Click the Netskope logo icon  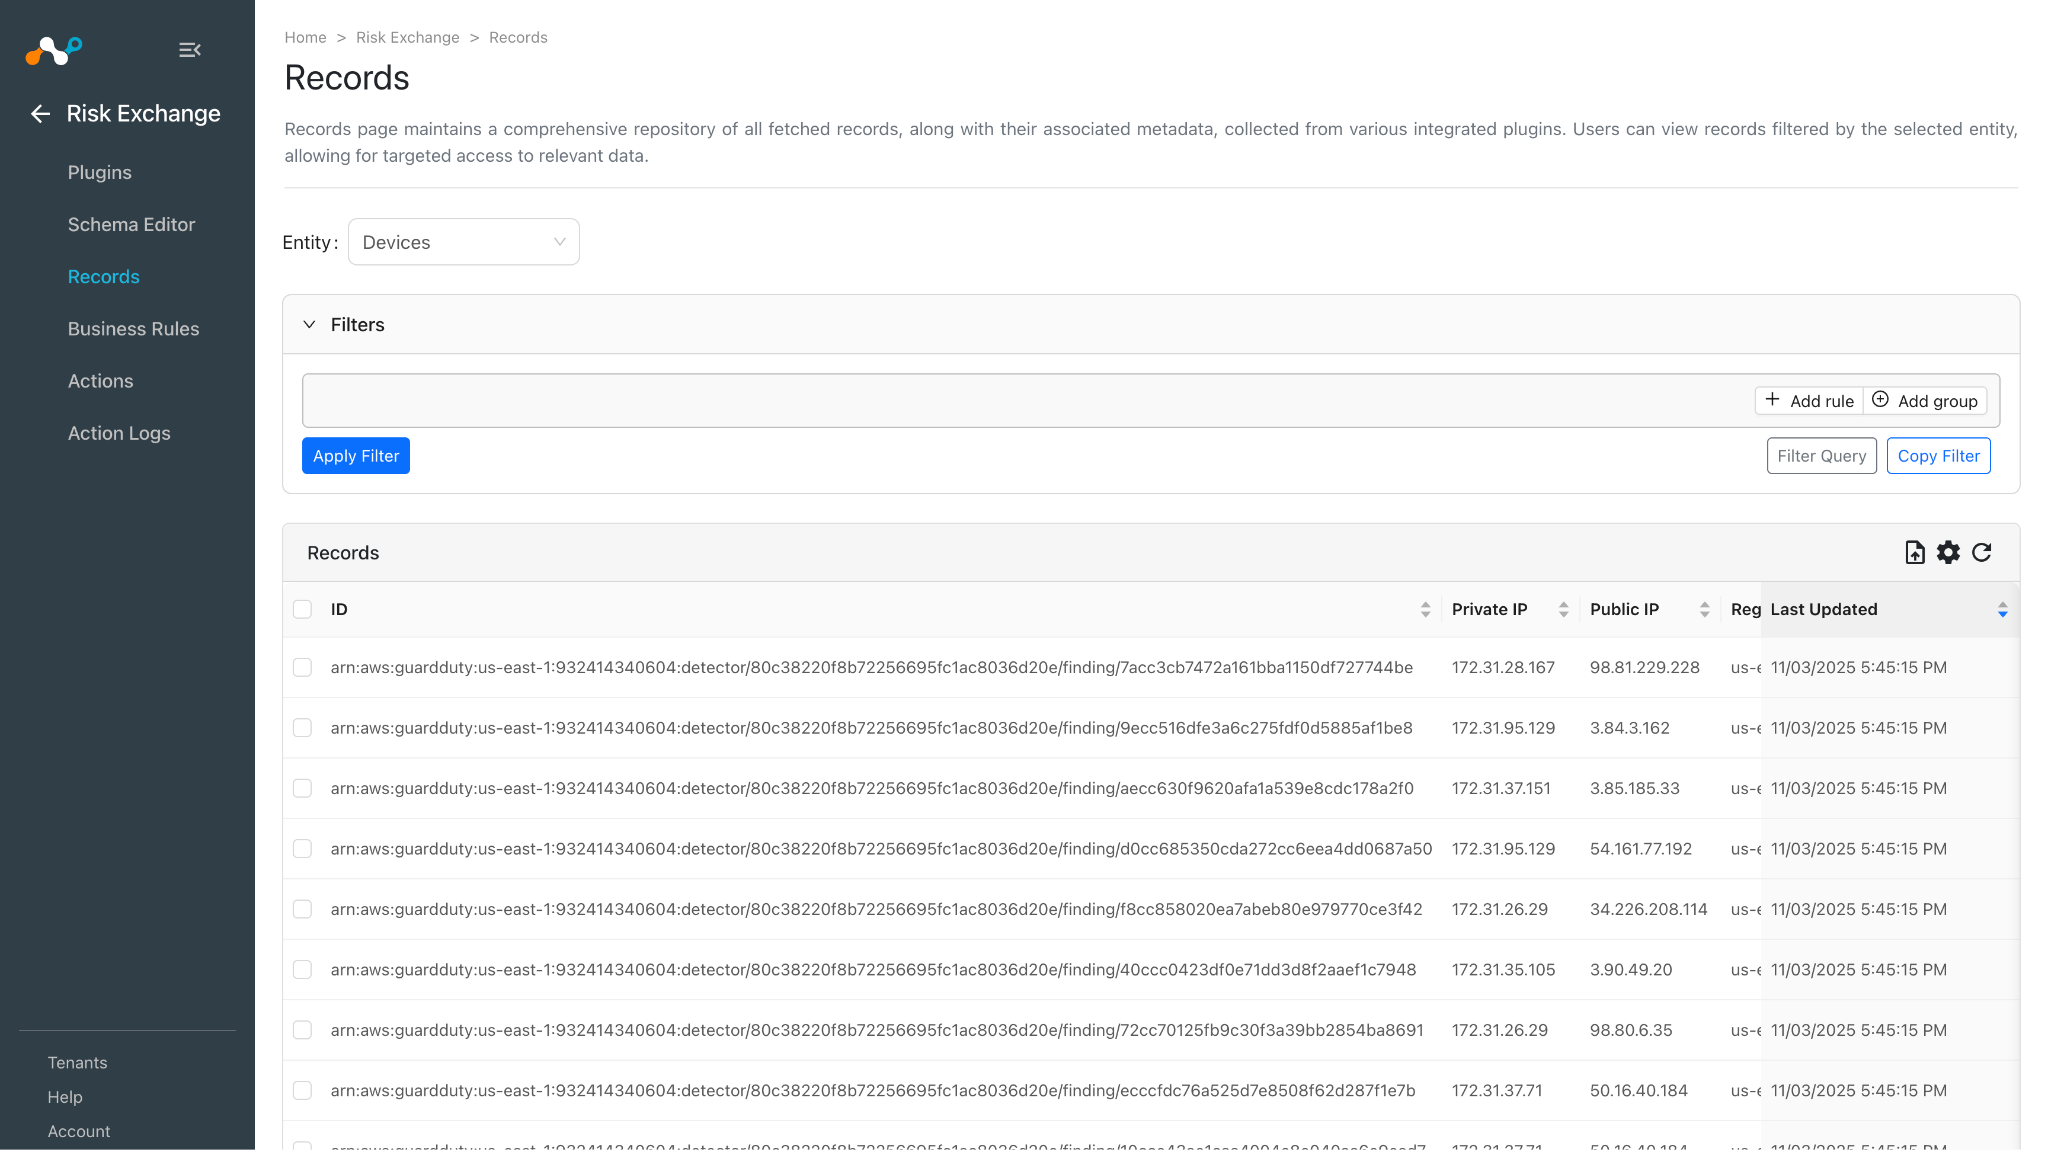pyautogui.click(x=54, y=50)
